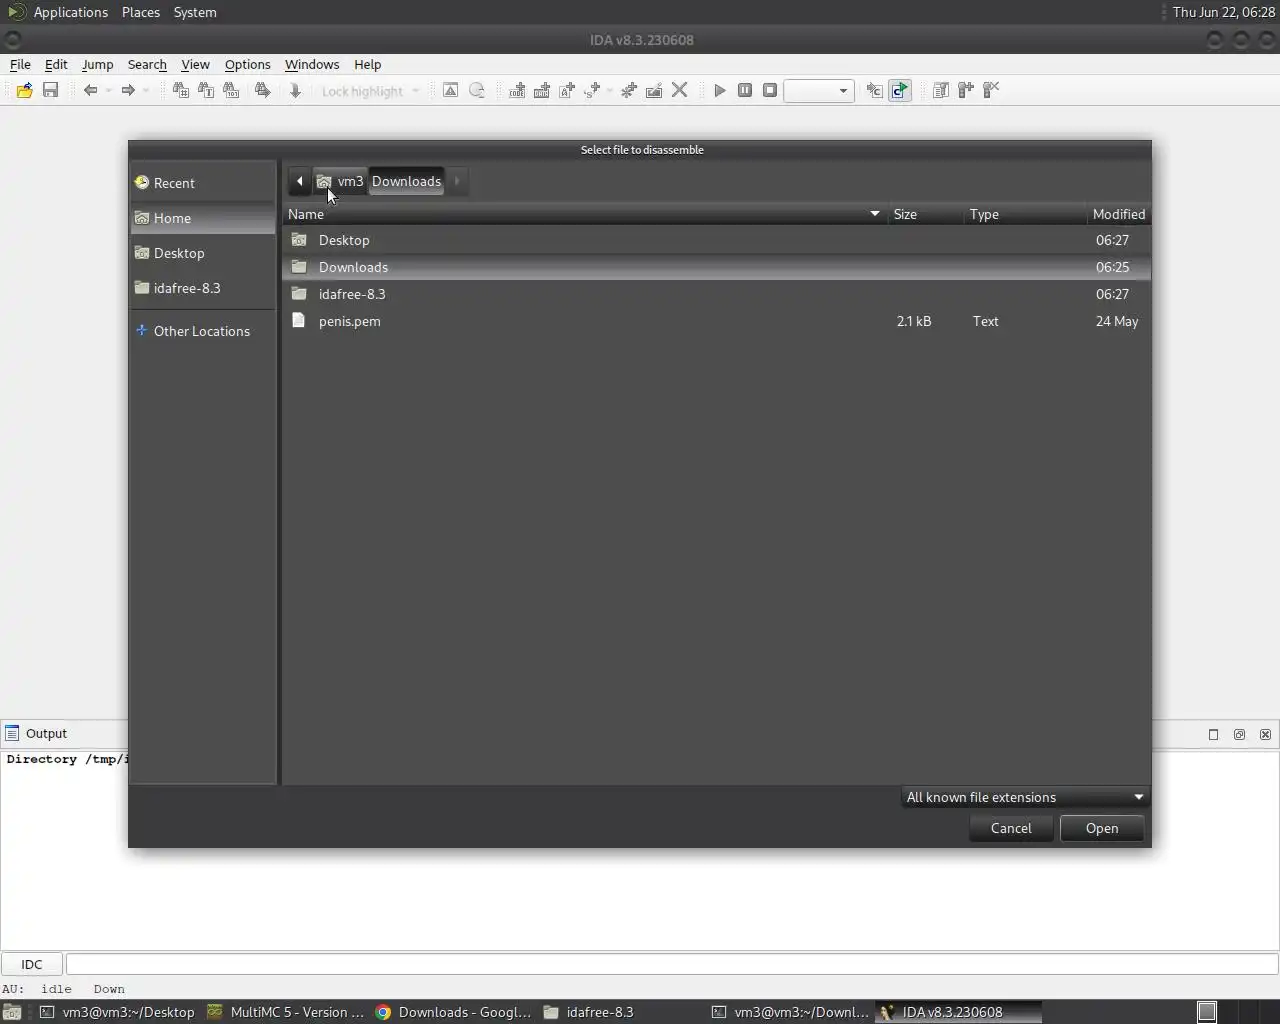Click the search next arrow binoculars icon
The height and width of the screenshot is (1024, 1280).
262,90
